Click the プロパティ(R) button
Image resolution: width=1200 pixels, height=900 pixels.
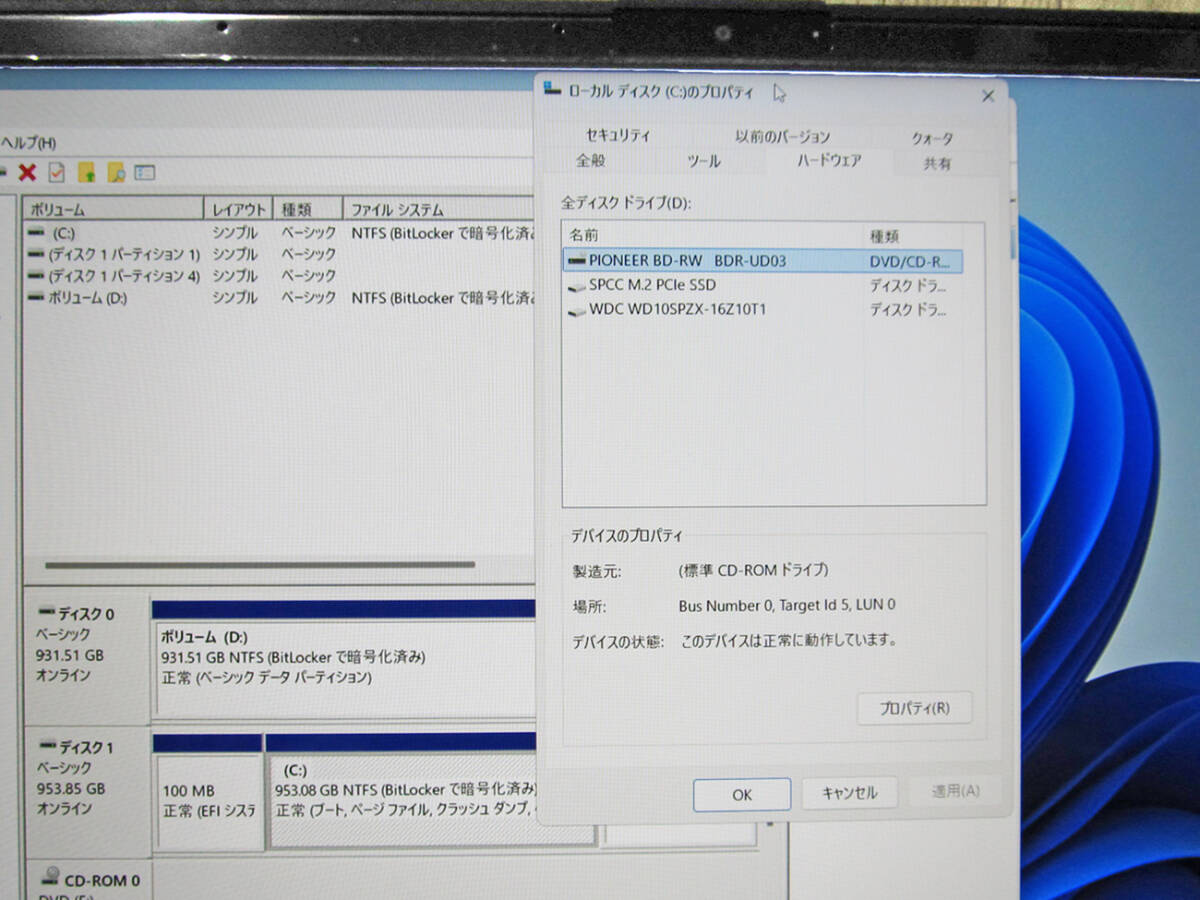914,708
